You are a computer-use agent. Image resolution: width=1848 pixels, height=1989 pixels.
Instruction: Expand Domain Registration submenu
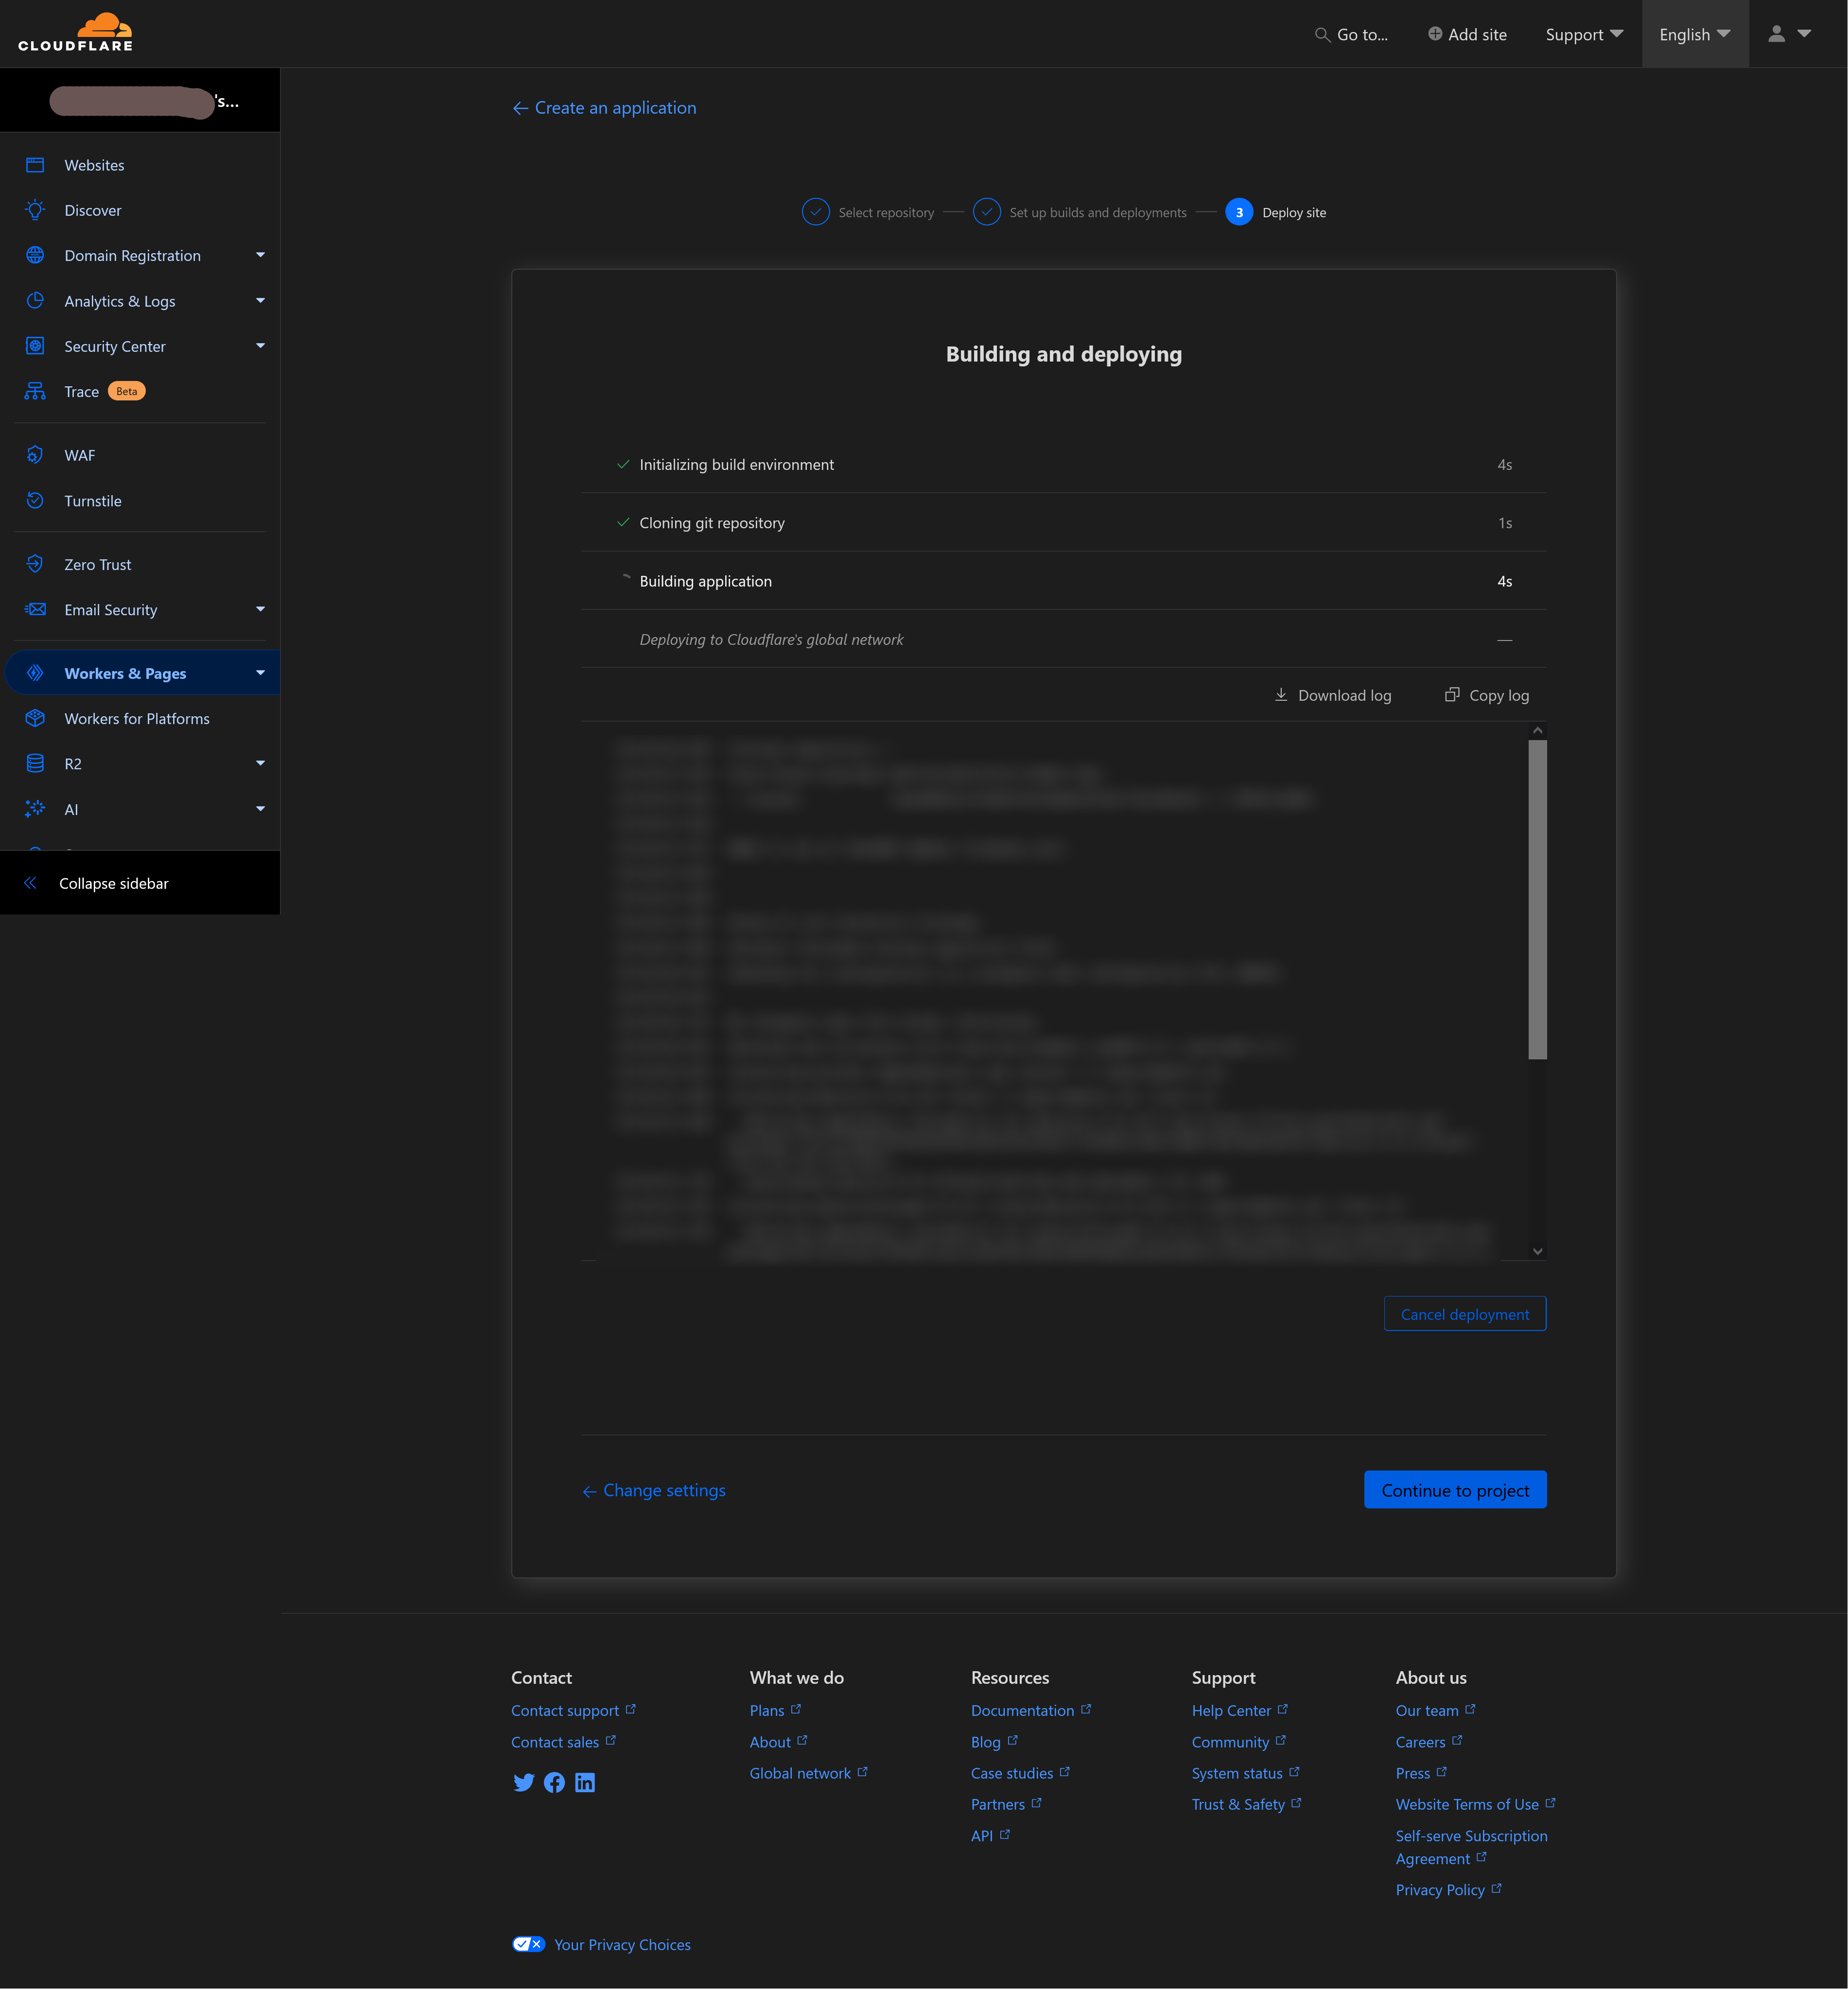click(x=260, y=255)
